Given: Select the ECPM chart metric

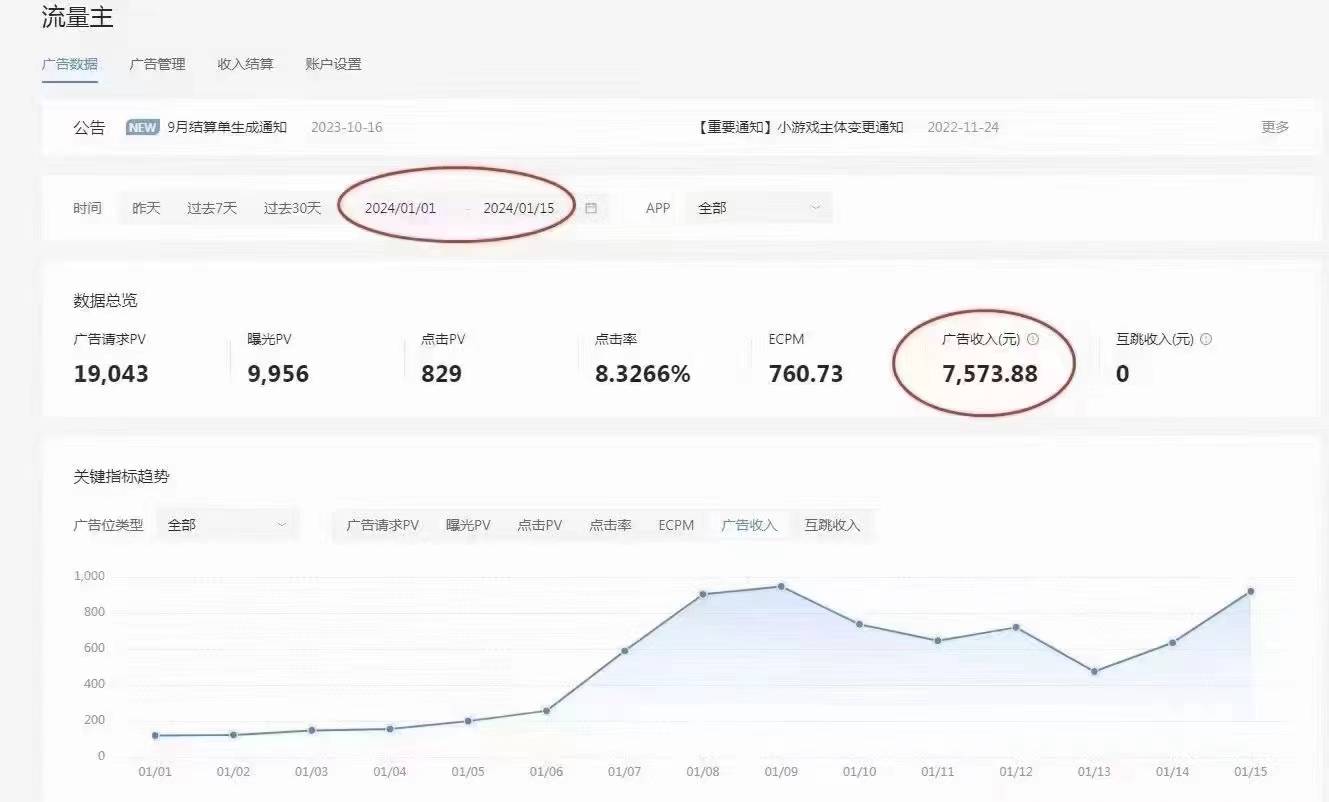Looking at the screenshot, I should coord(676,524).
